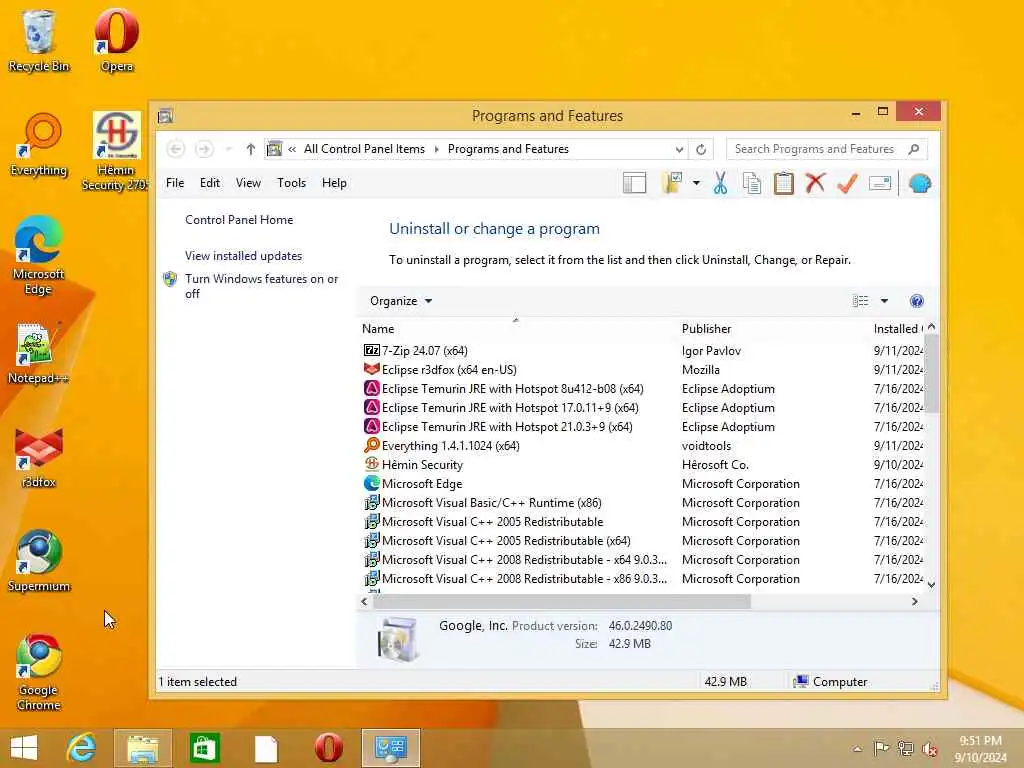The image size is (1024, 768).
Task: Select Eclipse r3dfox (x64 en-US) entry
Action: (x=449, y=370)
